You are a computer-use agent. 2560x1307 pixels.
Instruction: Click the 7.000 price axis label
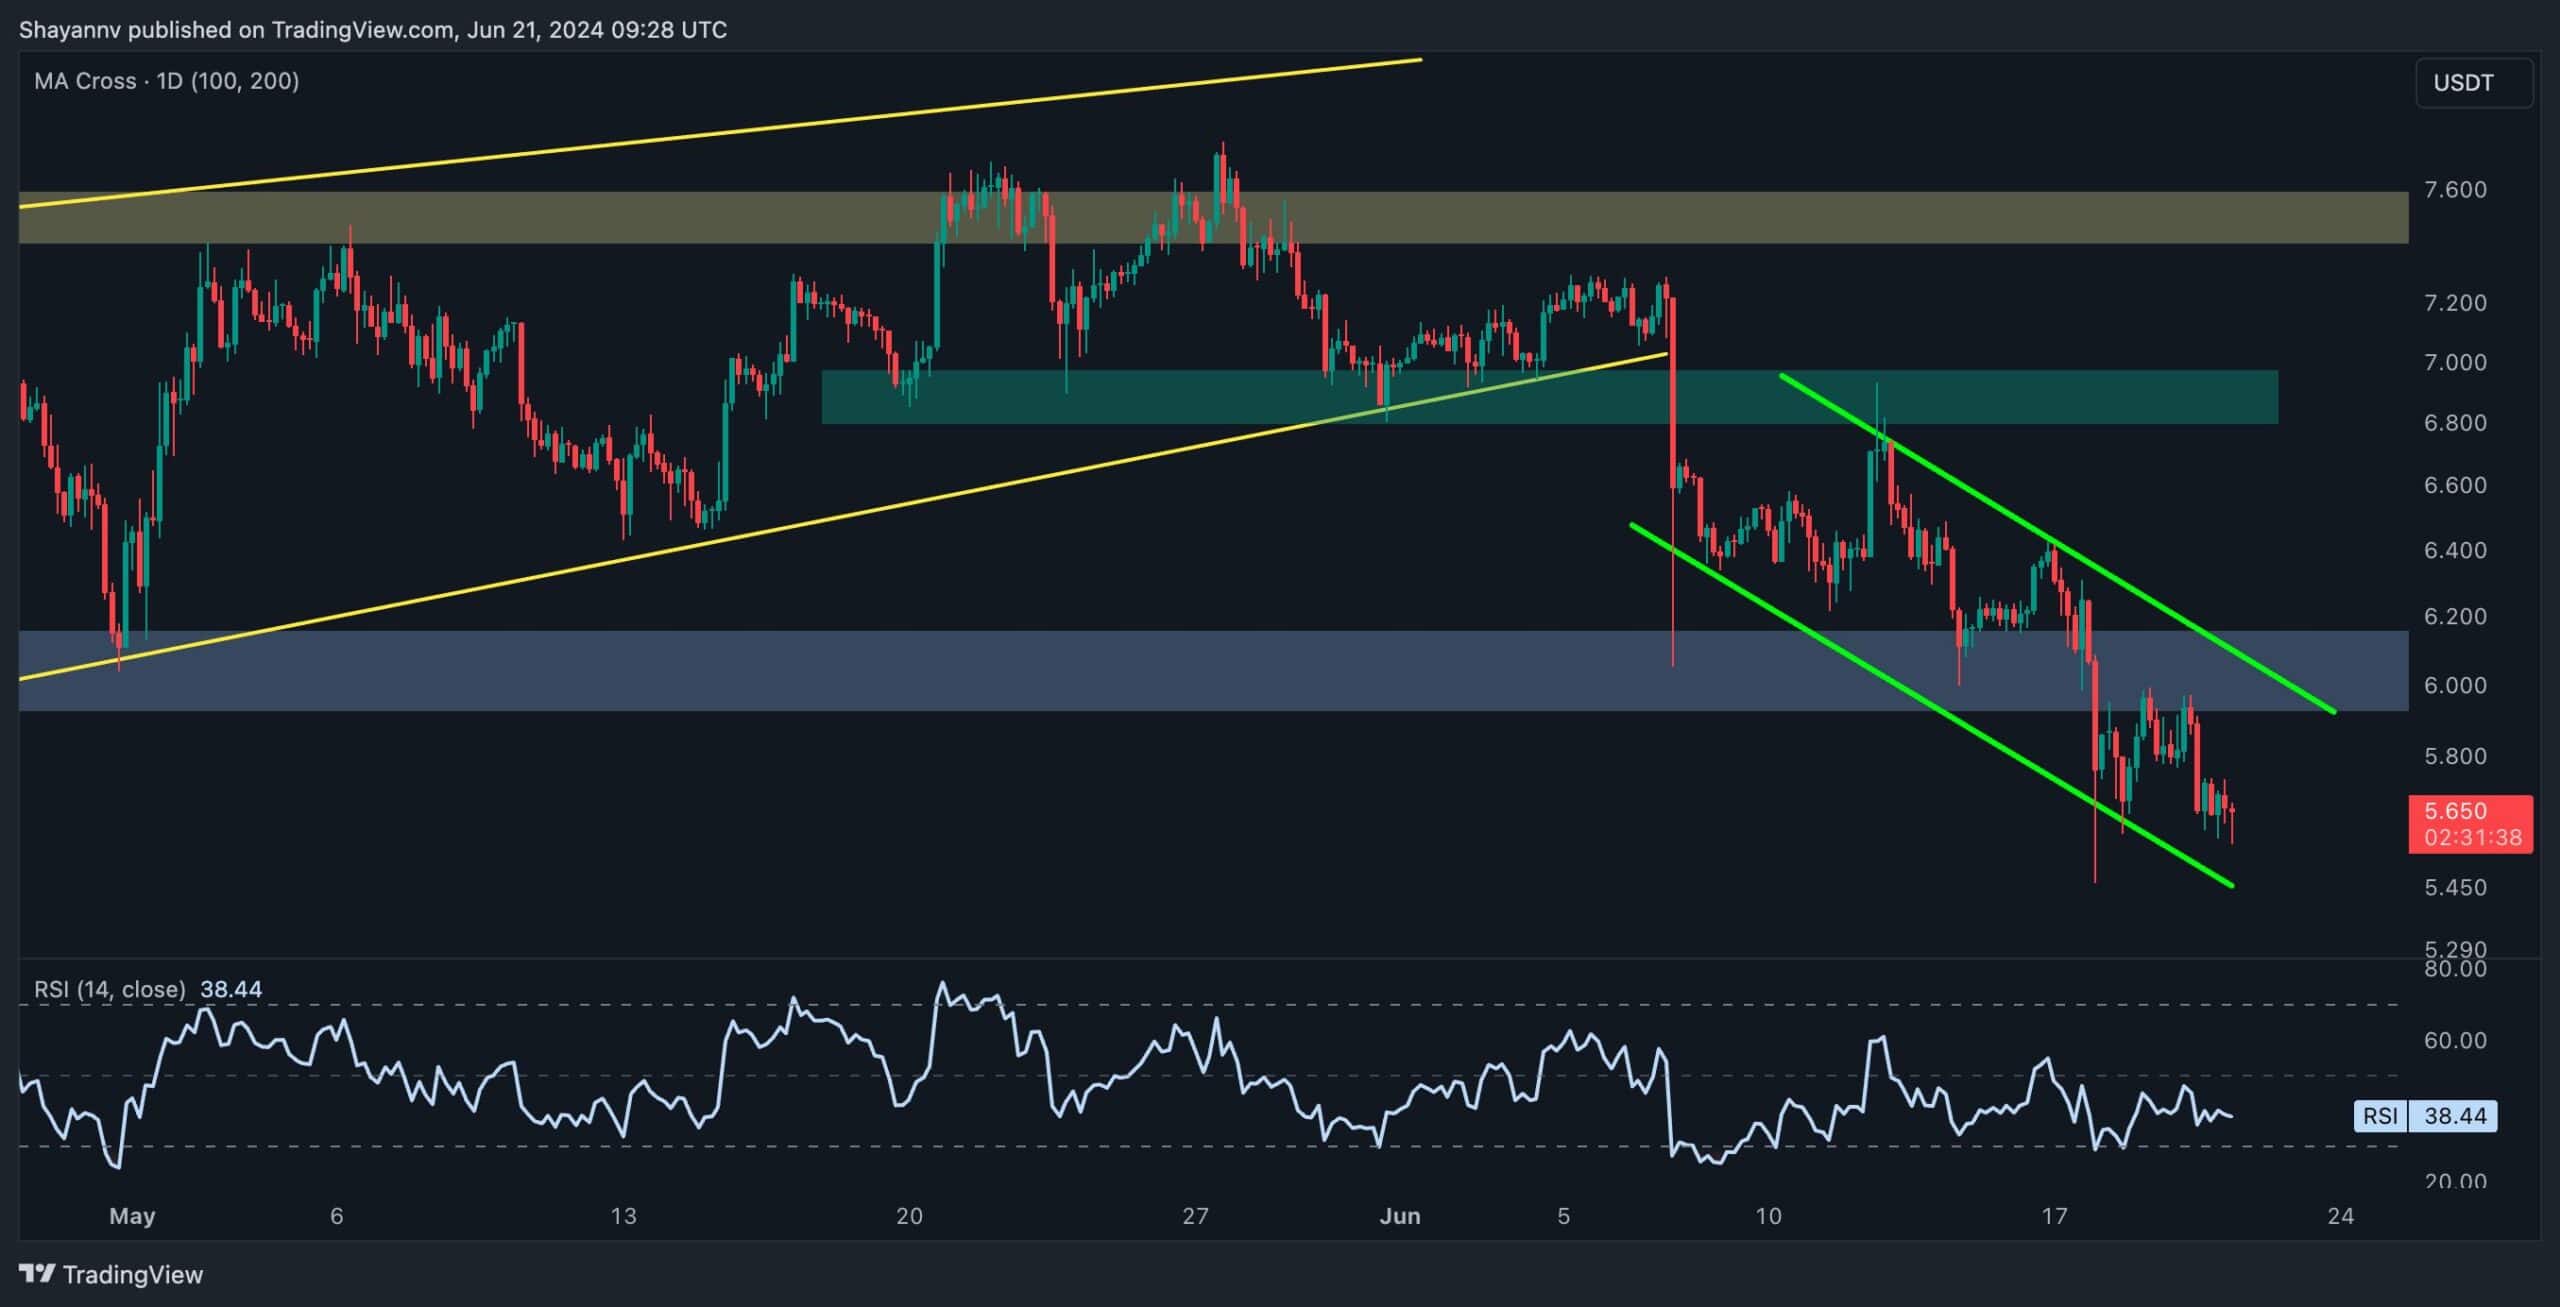click(x=2455, y=362)
